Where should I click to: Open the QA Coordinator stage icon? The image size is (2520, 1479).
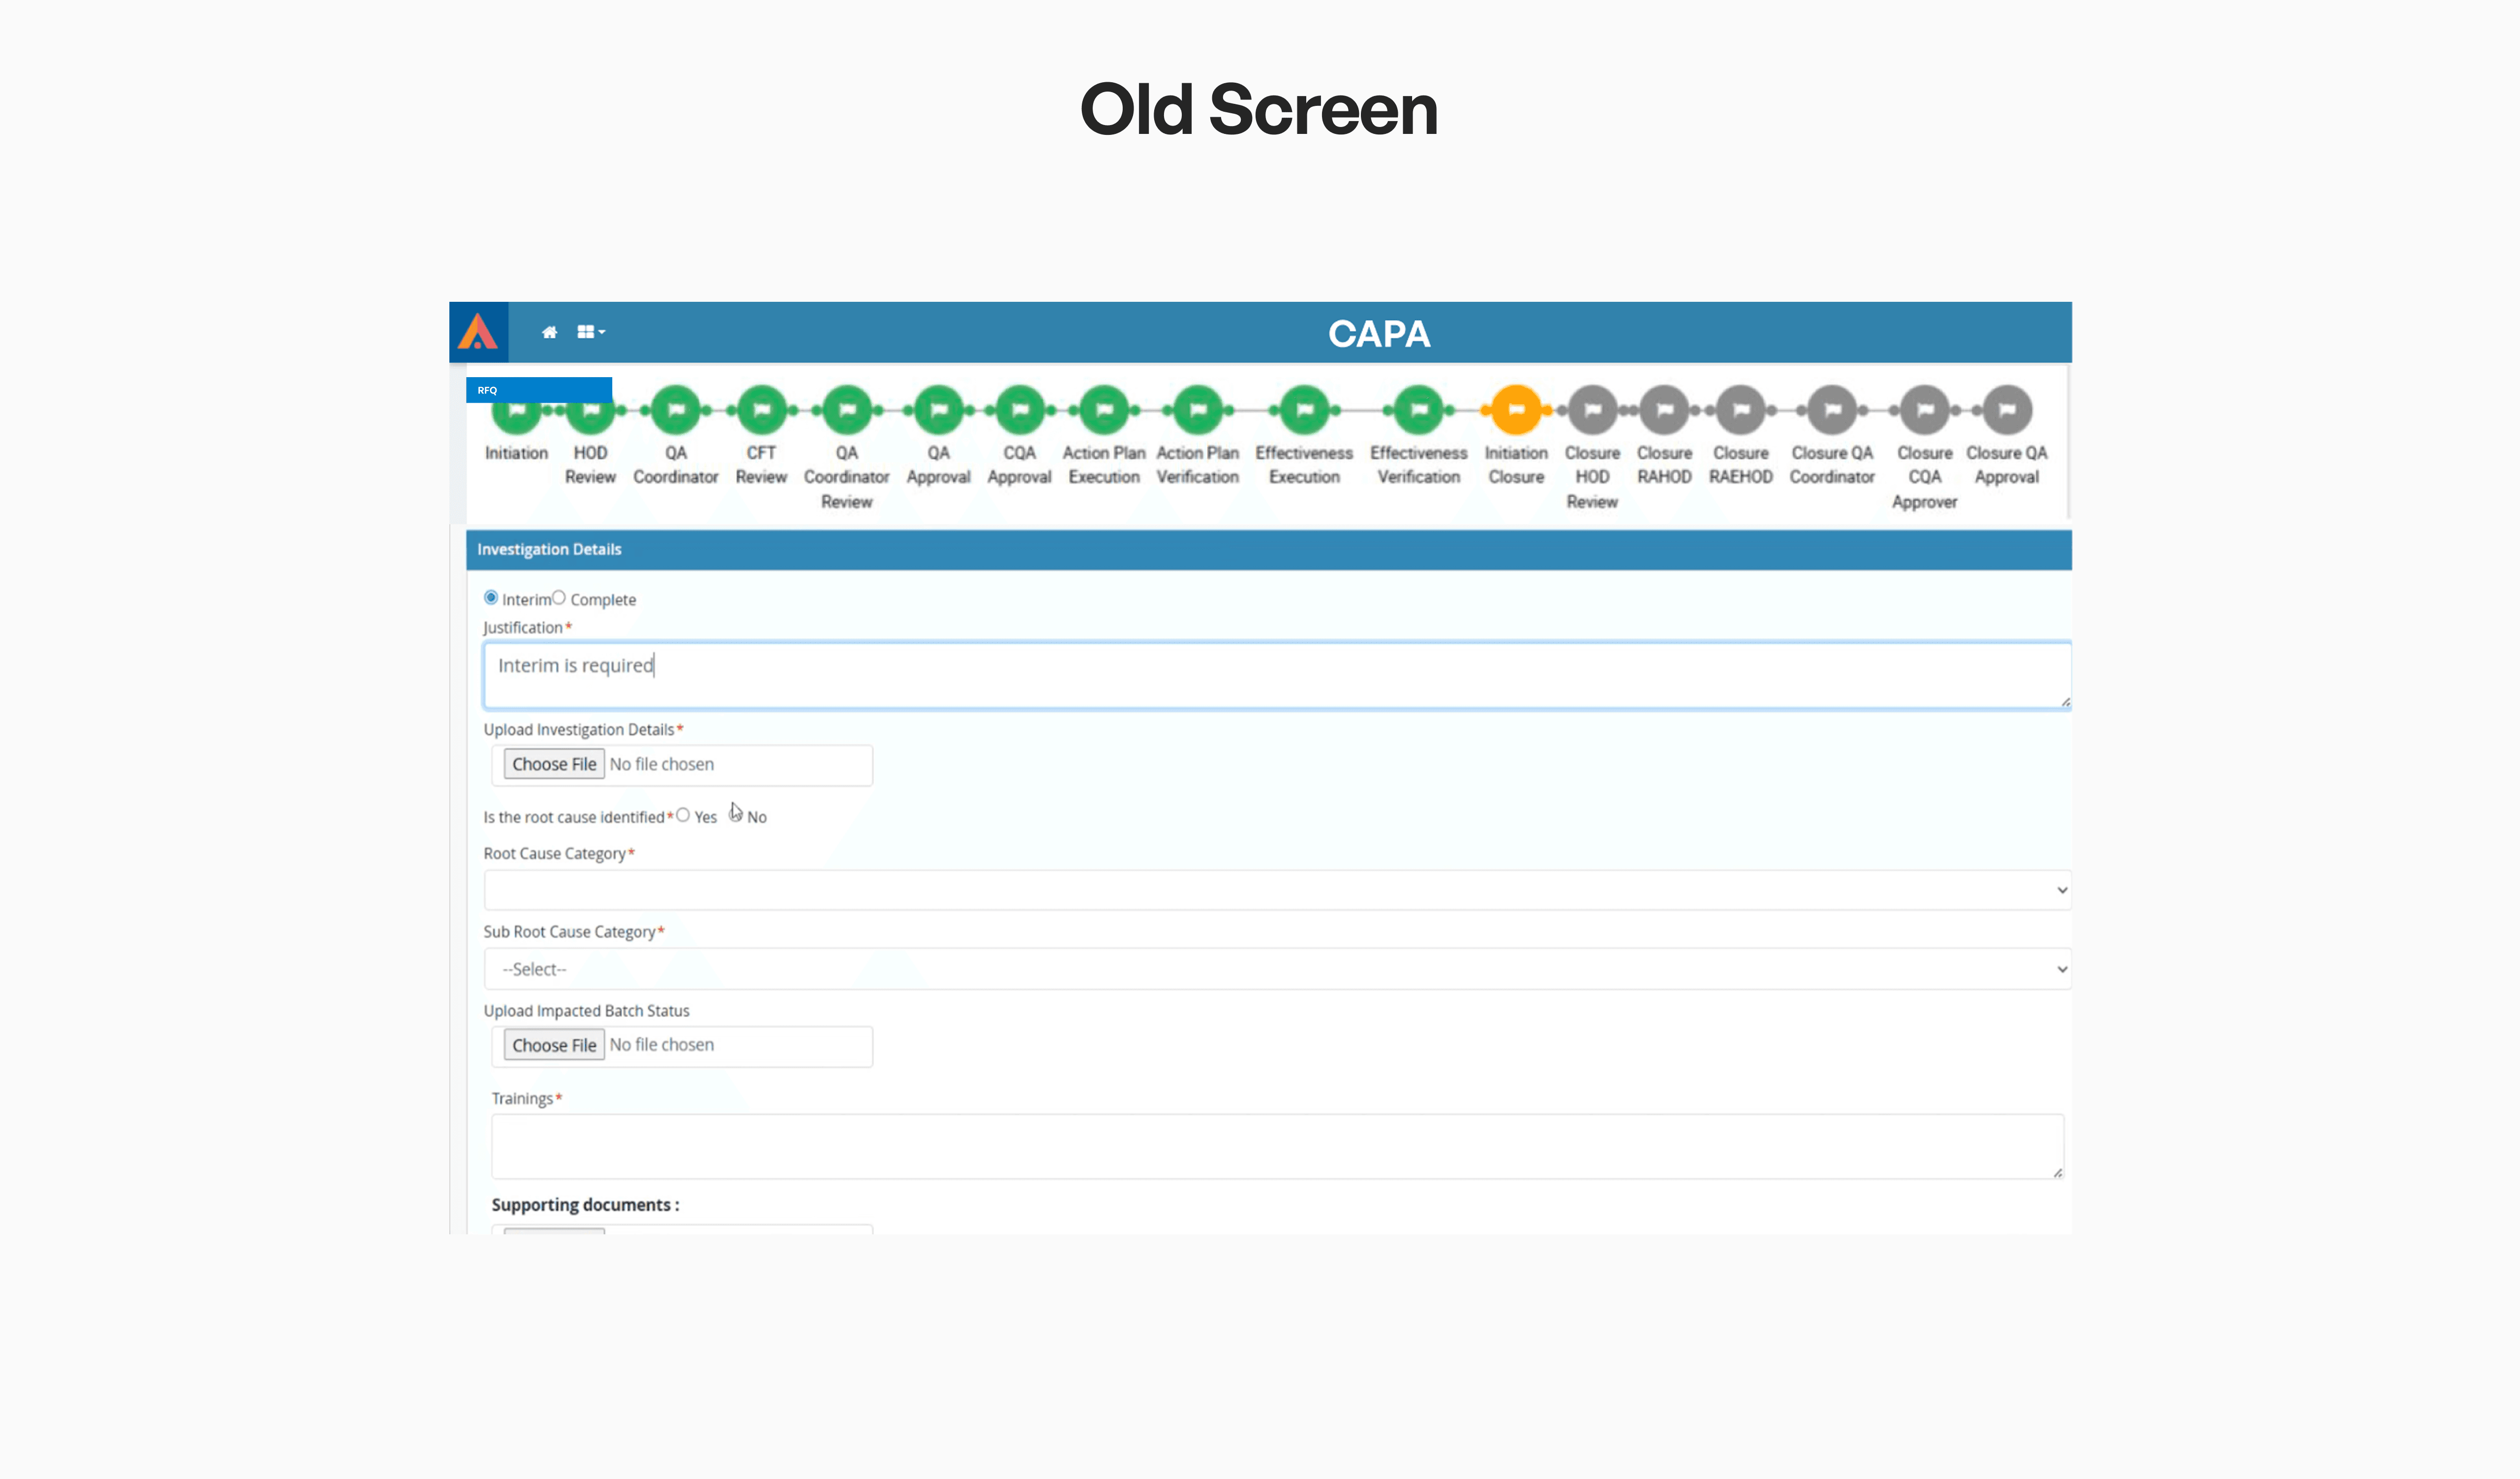click(x=676, y=409)
